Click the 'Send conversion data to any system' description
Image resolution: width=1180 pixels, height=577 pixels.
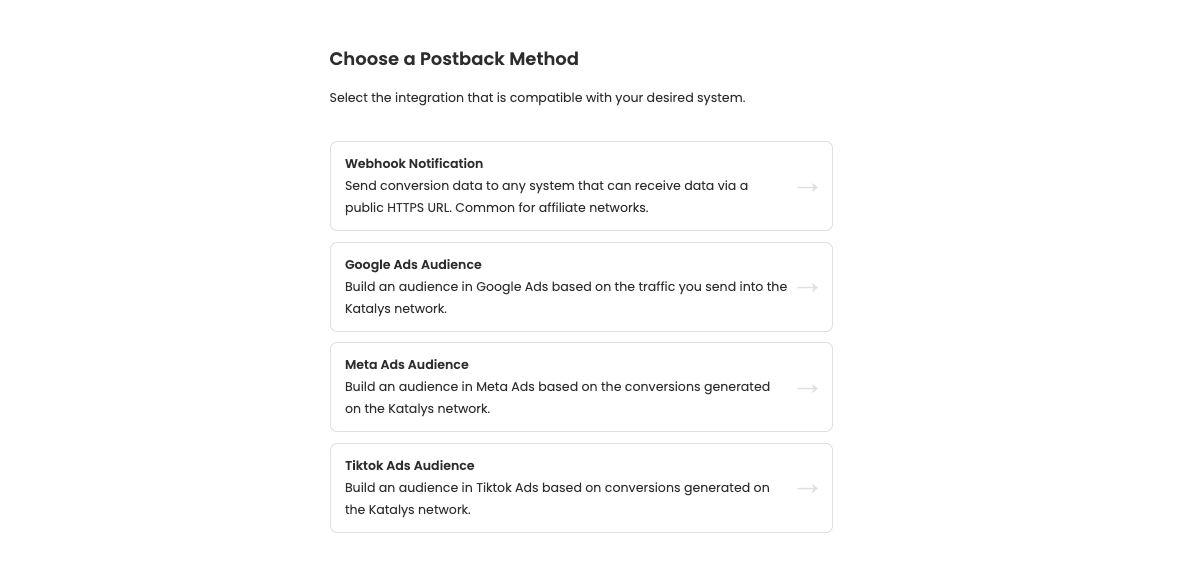tap(546, 186)
